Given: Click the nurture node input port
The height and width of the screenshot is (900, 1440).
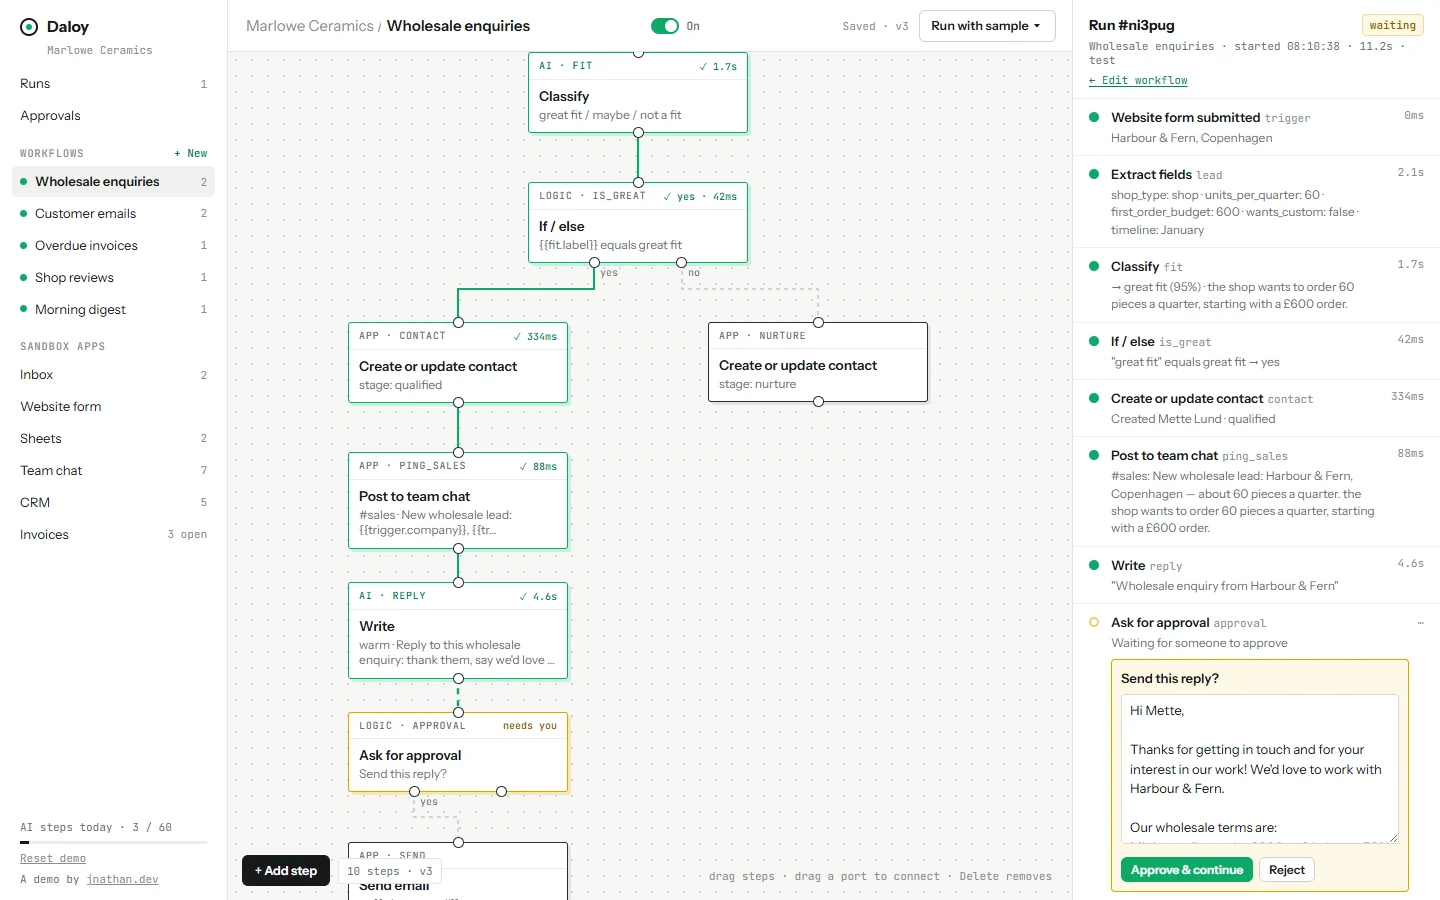Looking at the screenshot, I should tap(818, 322).
